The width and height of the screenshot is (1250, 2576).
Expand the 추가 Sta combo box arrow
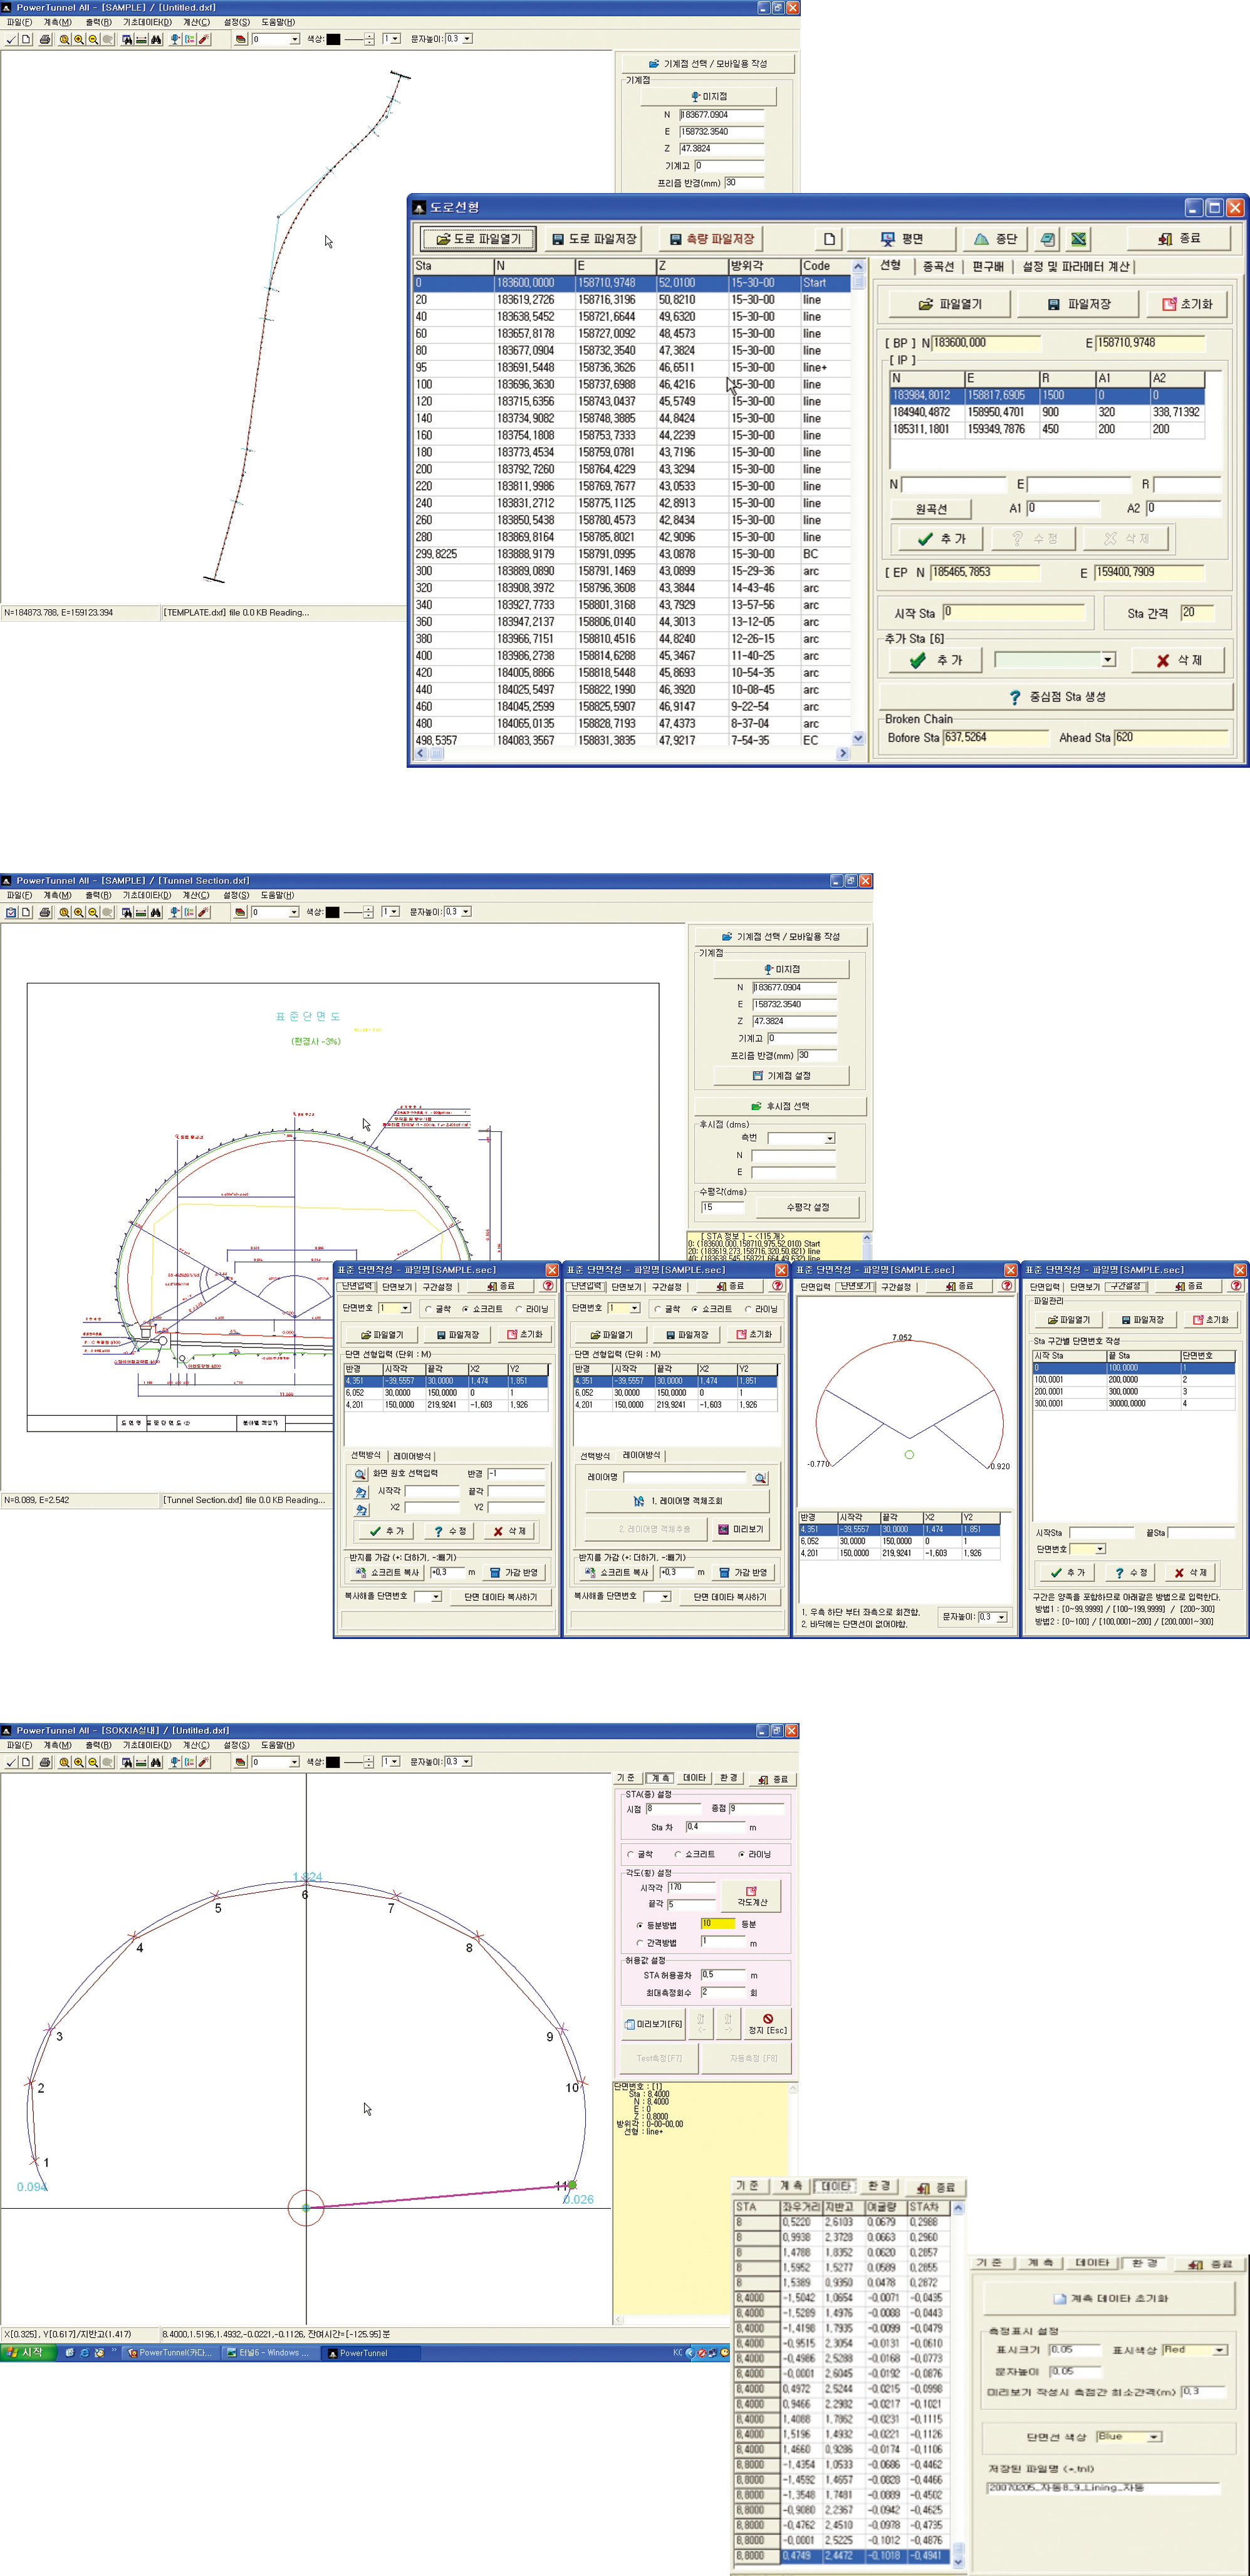pos(1108,660)
